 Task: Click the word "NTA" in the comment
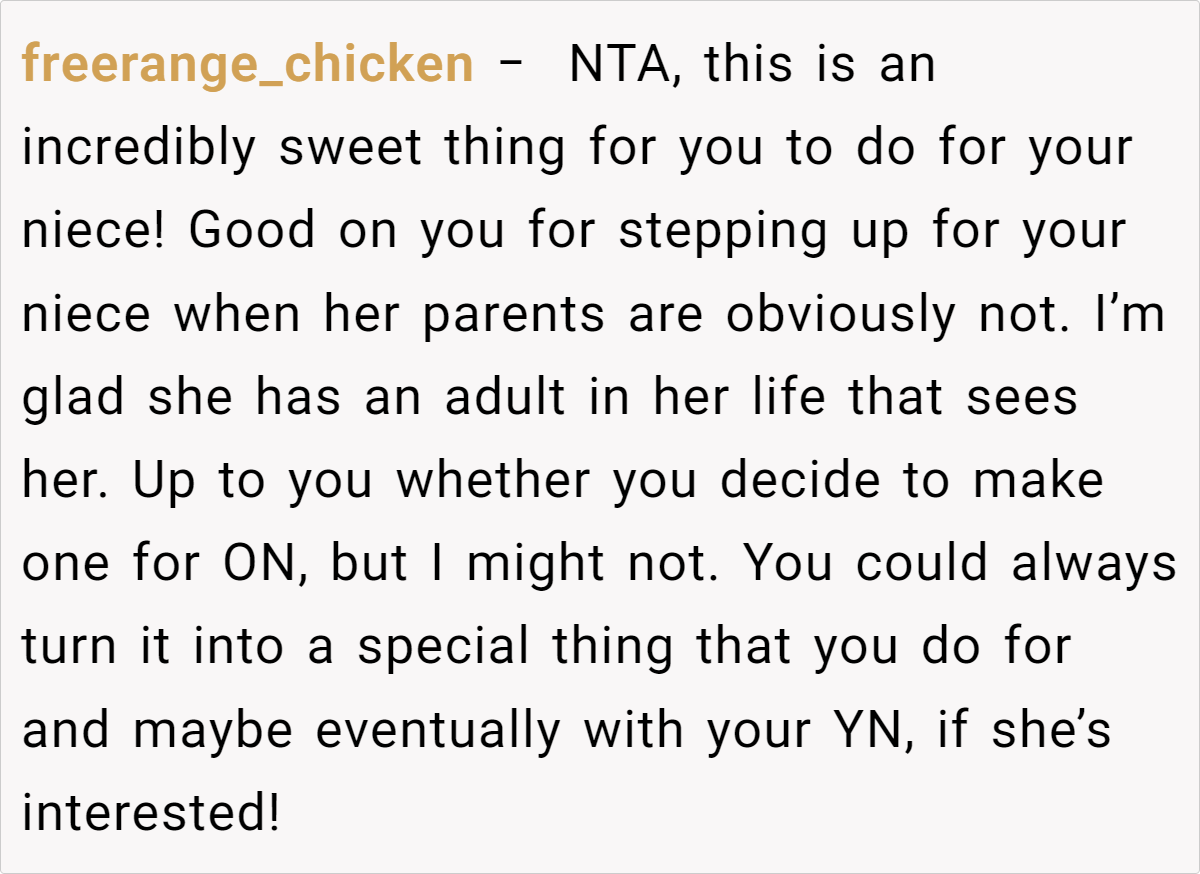619,65
